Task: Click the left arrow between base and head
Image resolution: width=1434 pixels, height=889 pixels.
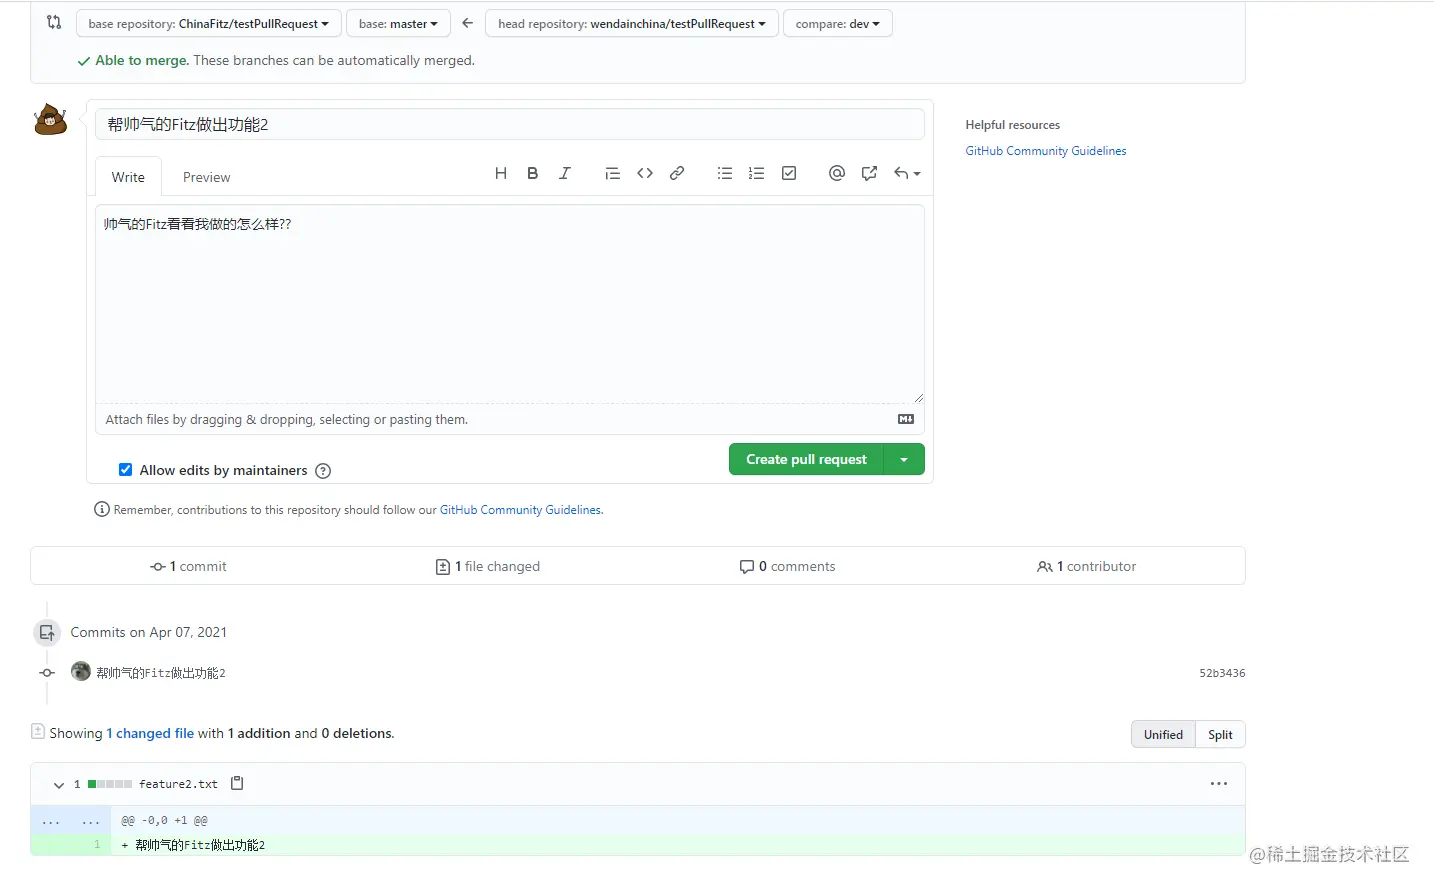Action: coord(467,23)
